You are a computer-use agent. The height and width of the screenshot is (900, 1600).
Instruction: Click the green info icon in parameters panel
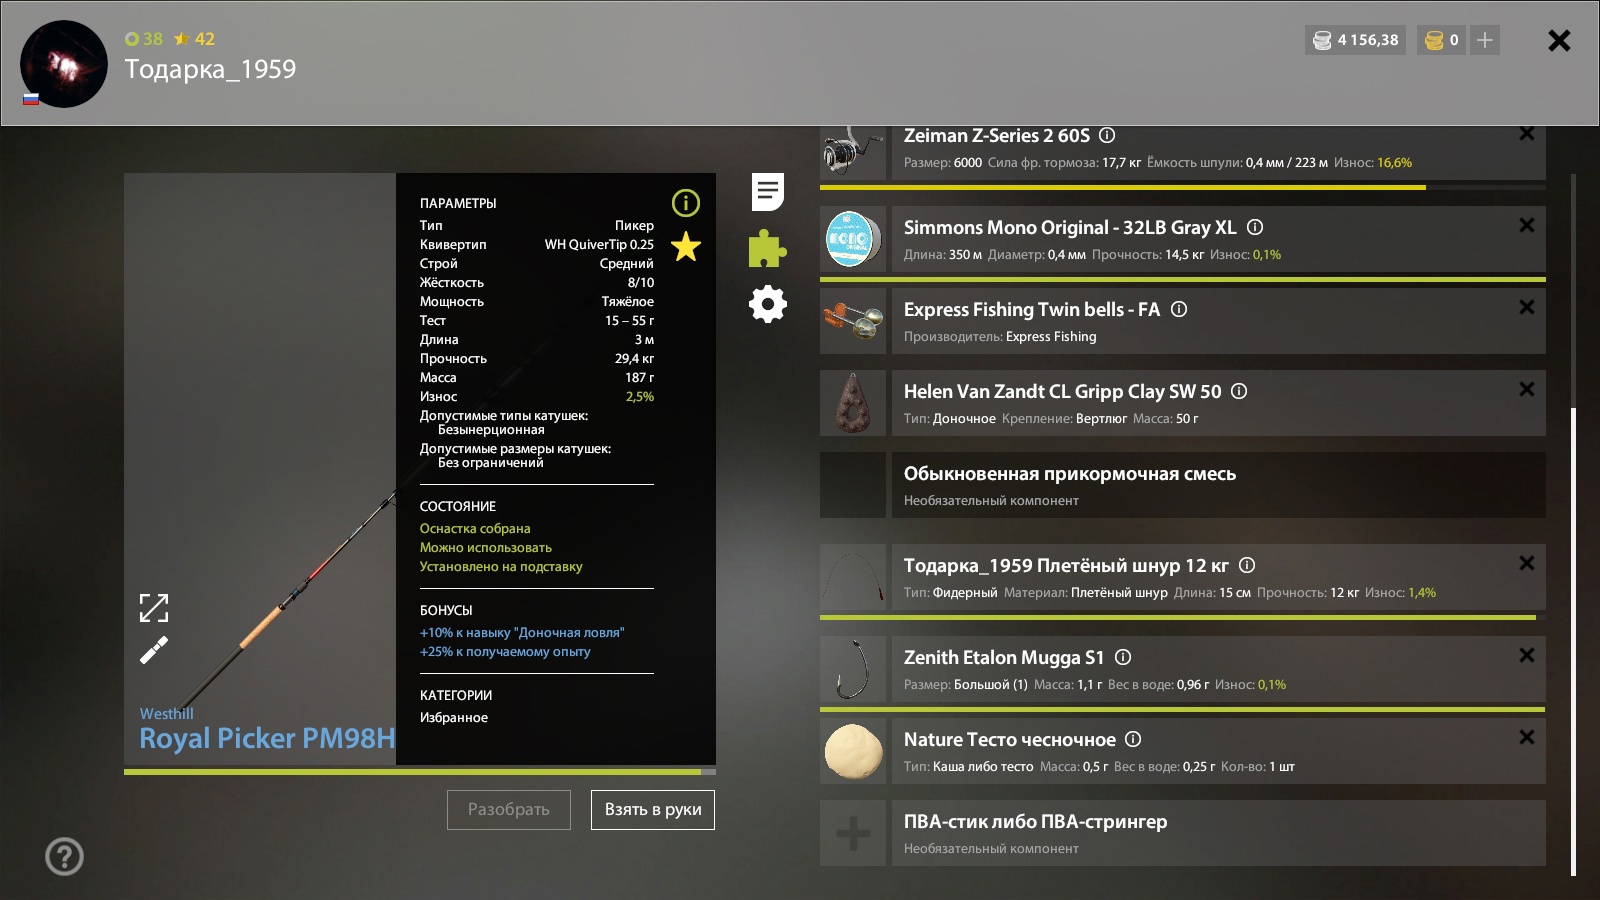click(x=685, y=203)
